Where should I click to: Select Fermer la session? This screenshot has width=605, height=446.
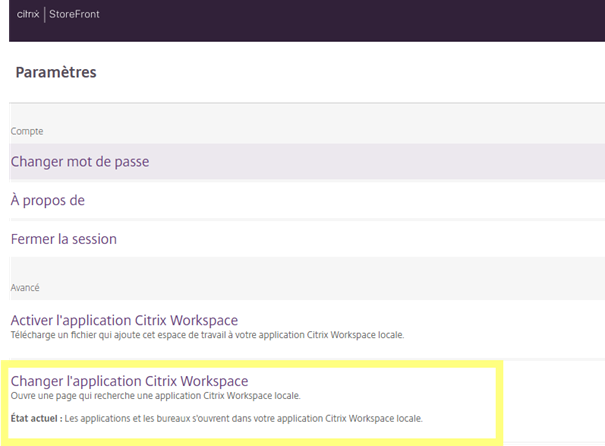click(64, 239)
